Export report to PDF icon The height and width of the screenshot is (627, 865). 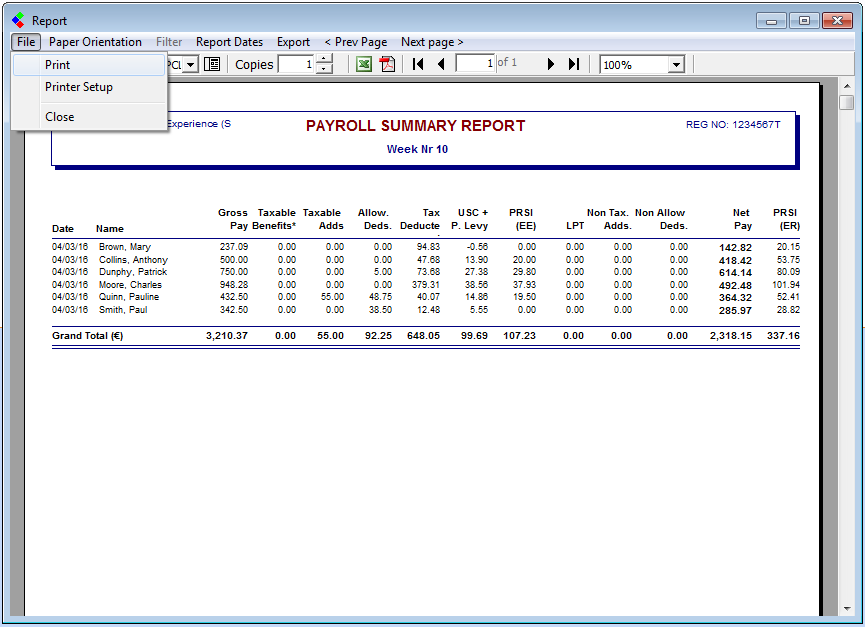coord(387,65)
